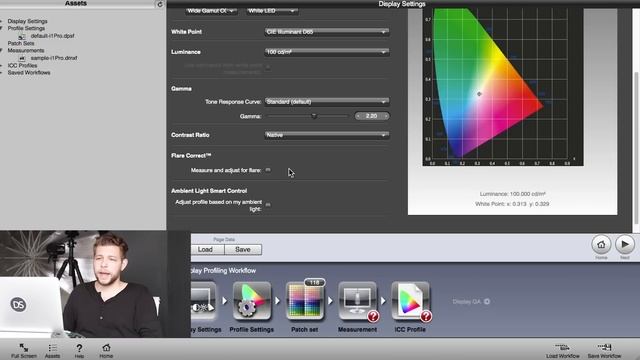Open the Contrast Ratio dropdown
Image resolution: width=640 pixels, height=360 pixels.
(327, 135)
